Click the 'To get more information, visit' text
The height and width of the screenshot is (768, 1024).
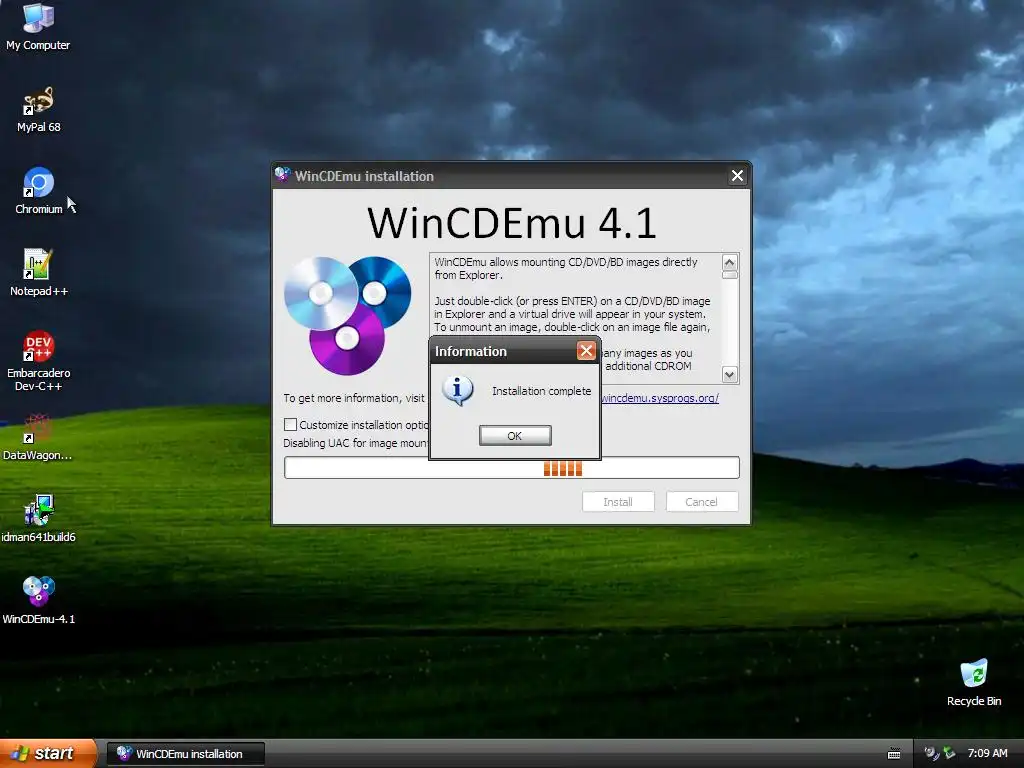click(x=354, y=398)
